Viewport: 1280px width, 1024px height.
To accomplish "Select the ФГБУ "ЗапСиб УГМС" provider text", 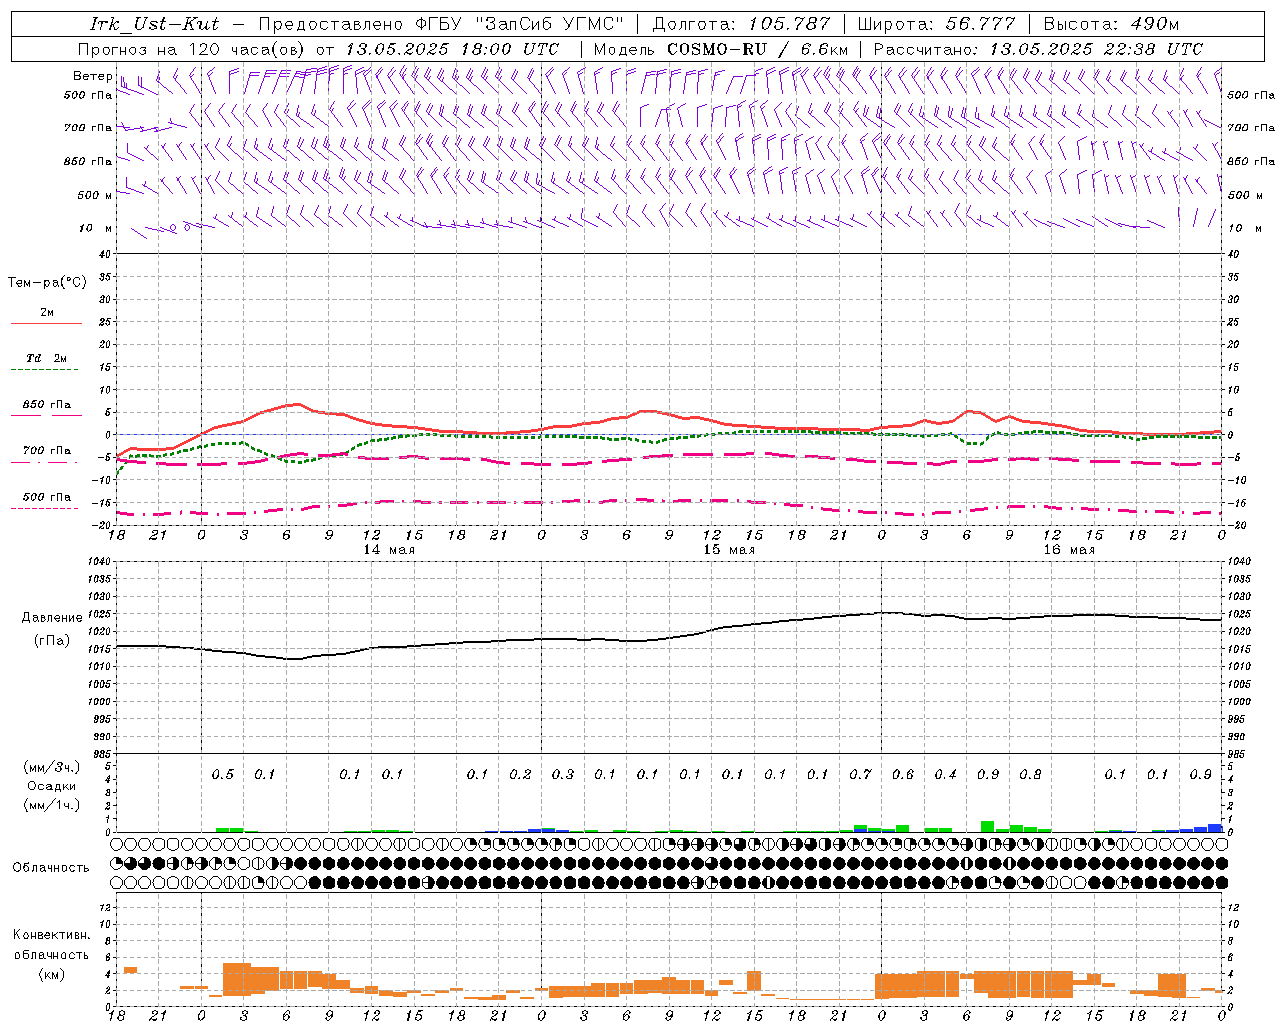I will [519, 24].
